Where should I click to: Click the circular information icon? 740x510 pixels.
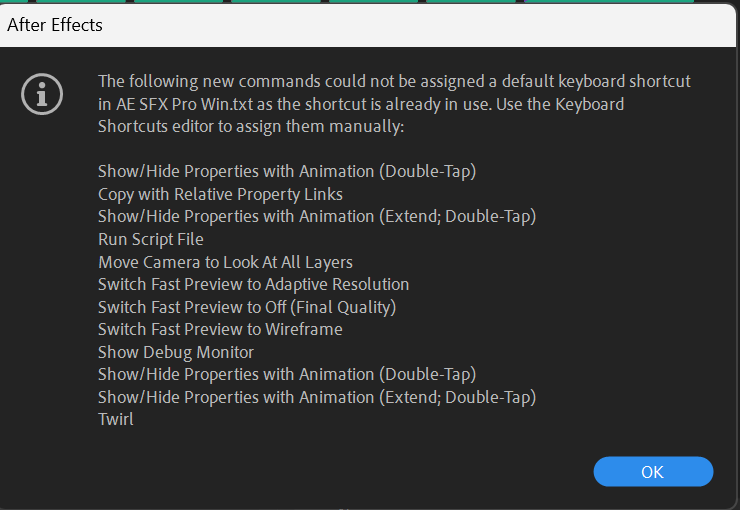click(x=42, y=94)
